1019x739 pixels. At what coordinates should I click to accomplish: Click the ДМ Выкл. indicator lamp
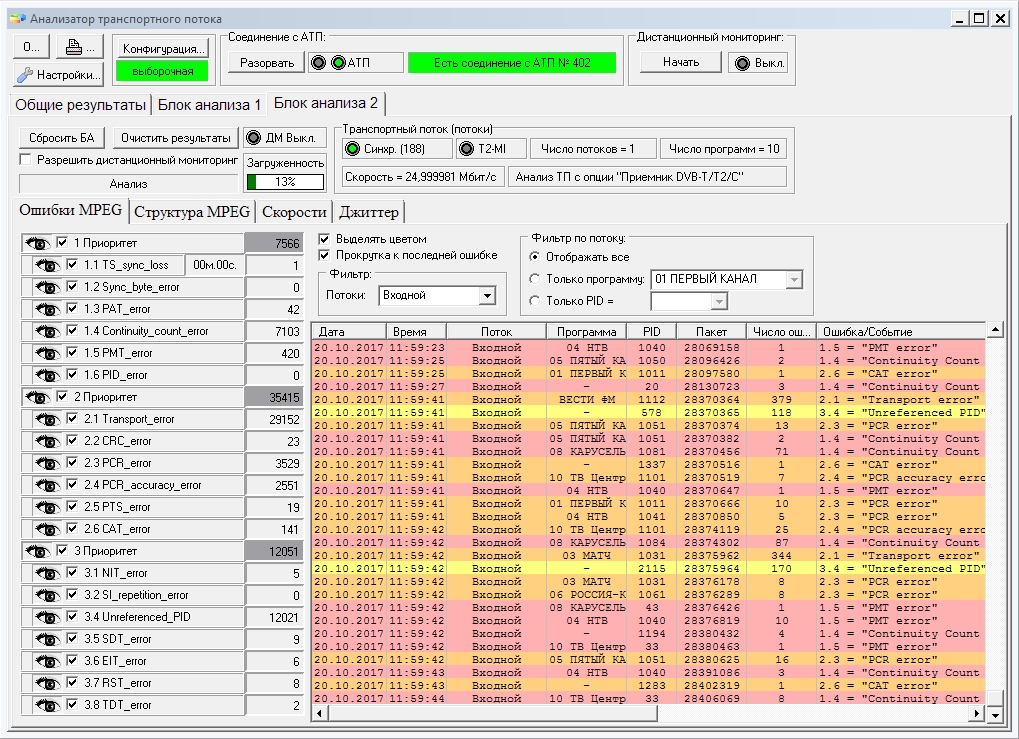[x=253, y=138]
